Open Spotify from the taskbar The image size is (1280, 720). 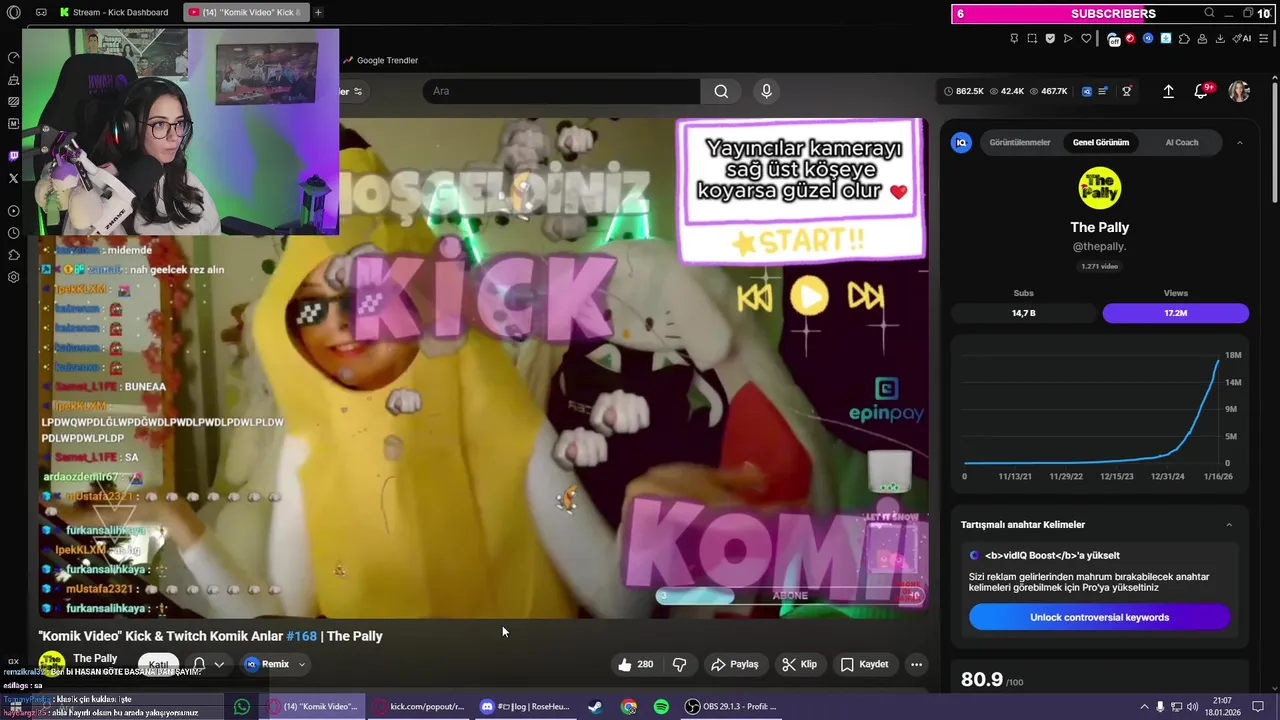661,706
